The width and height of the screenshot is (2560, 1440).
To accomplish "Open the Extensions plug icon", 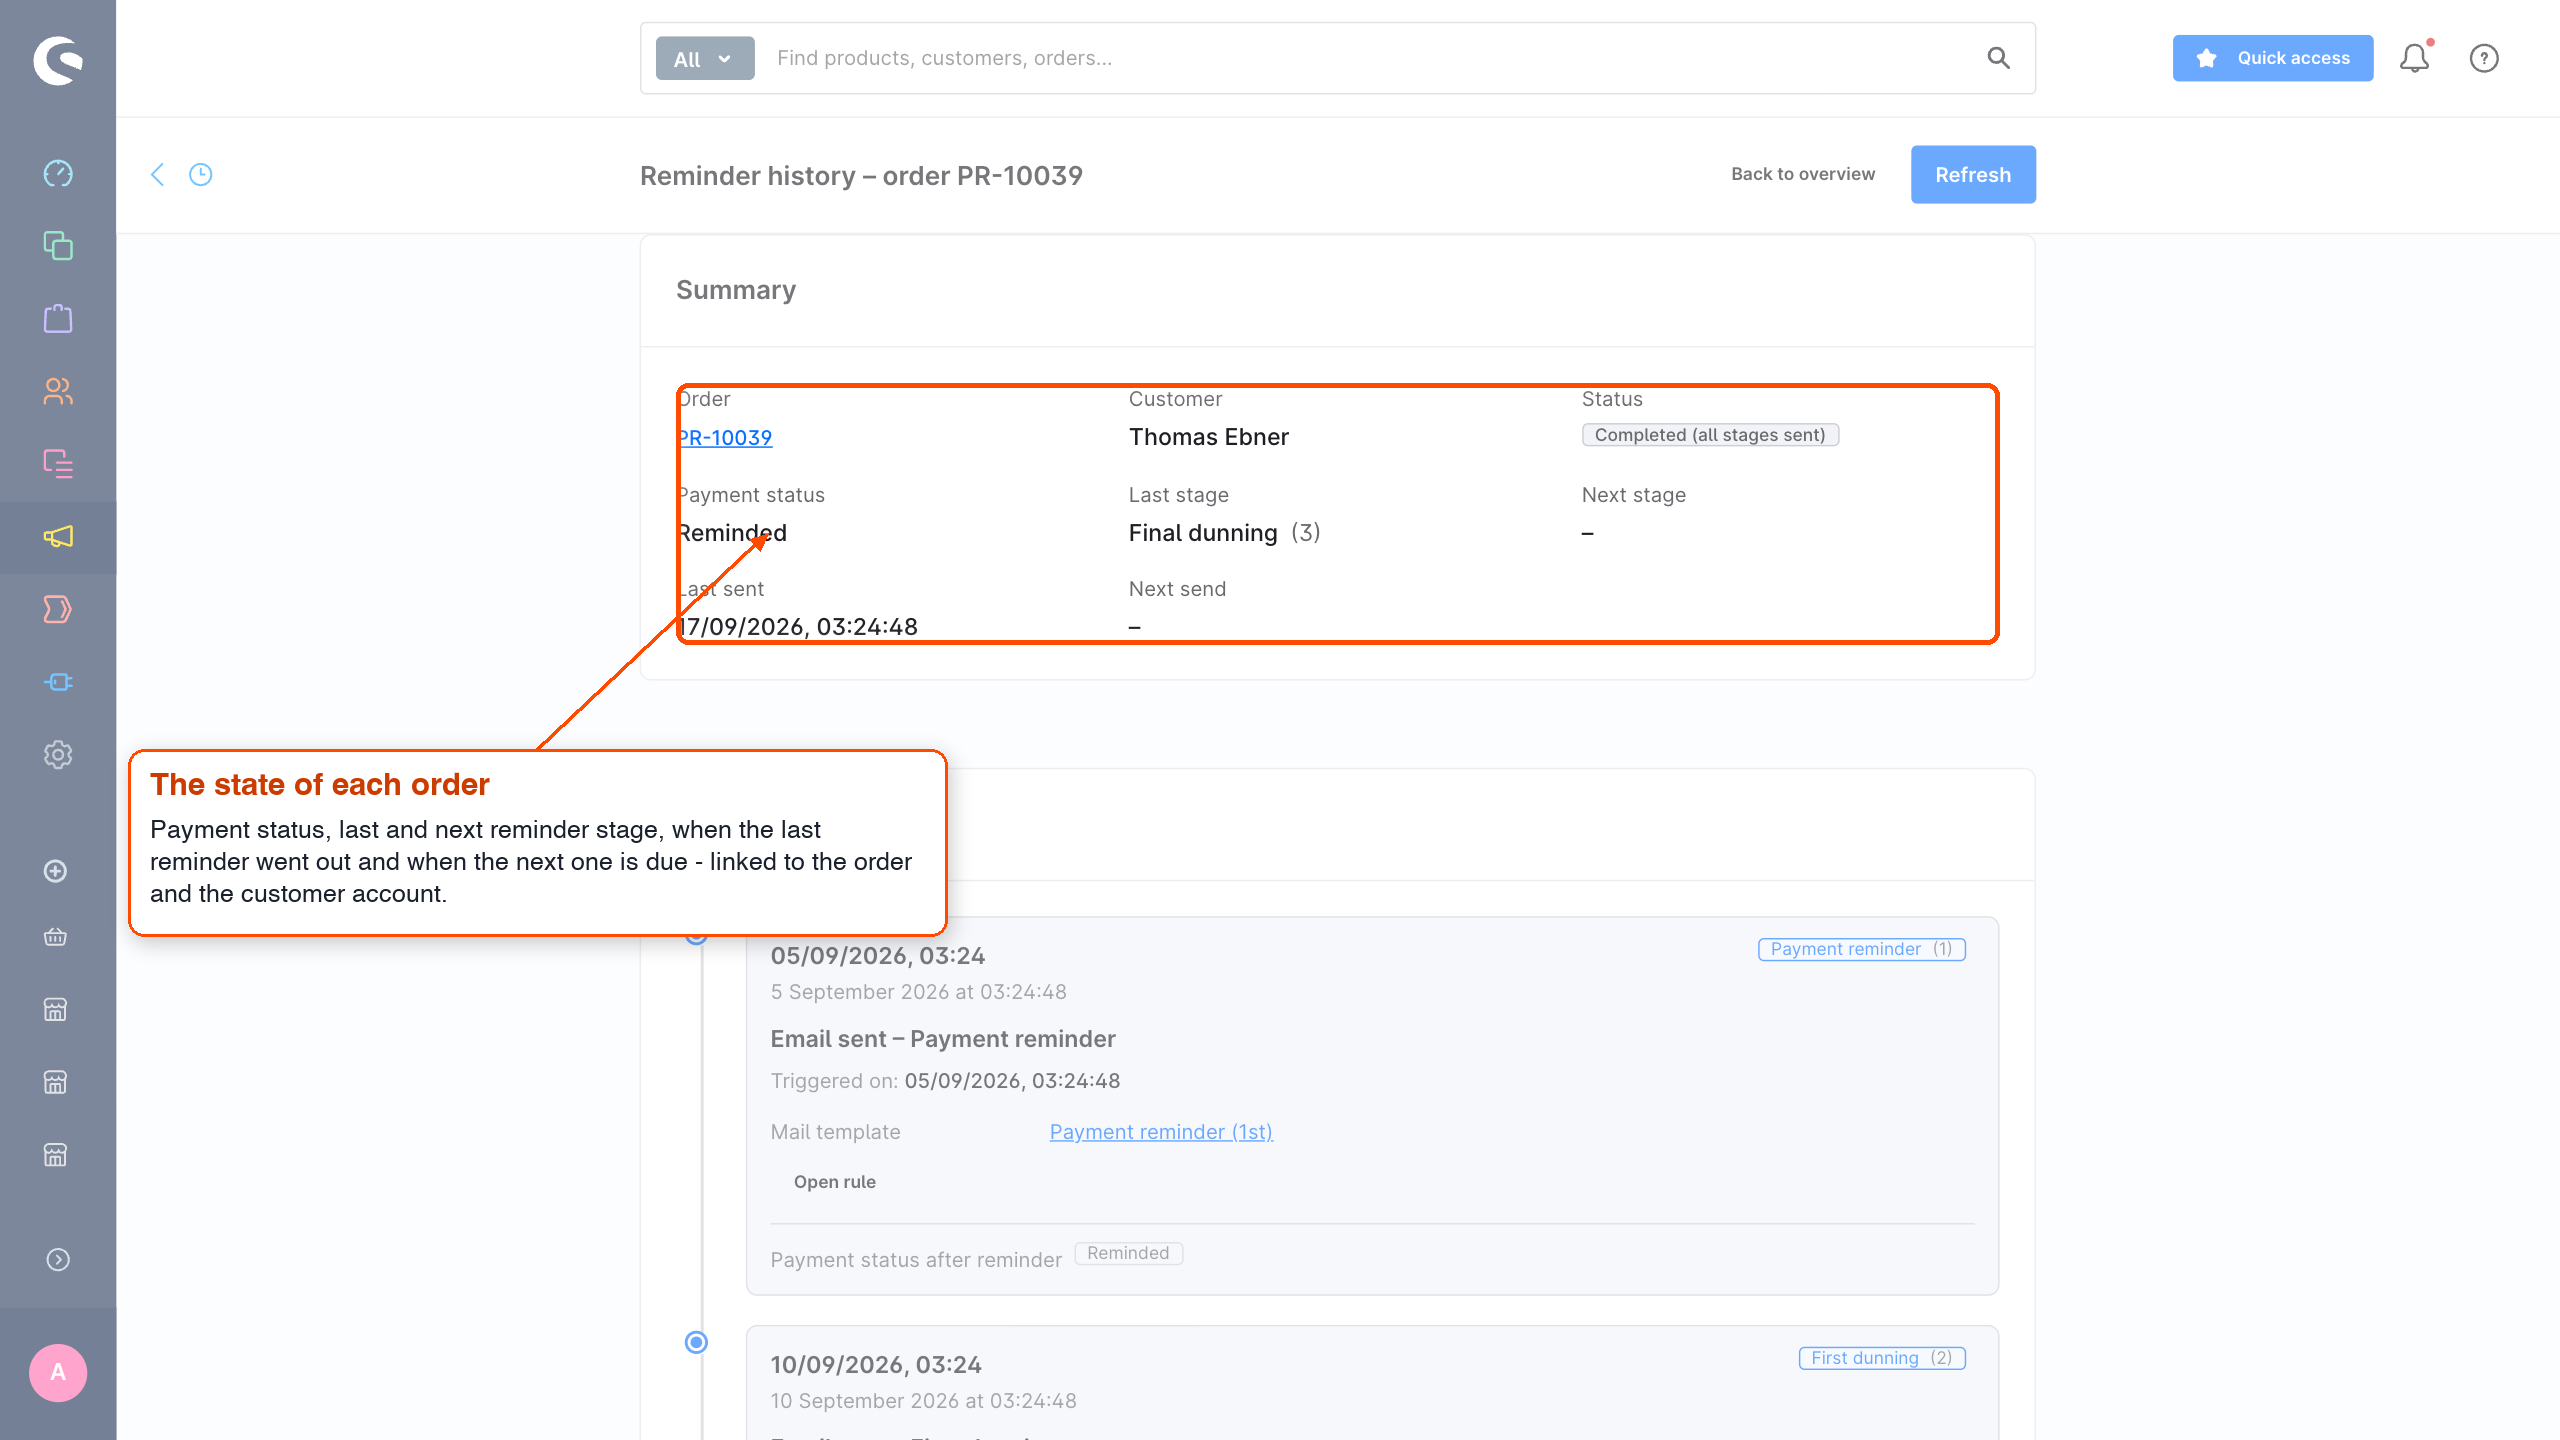I will [58, 682].
